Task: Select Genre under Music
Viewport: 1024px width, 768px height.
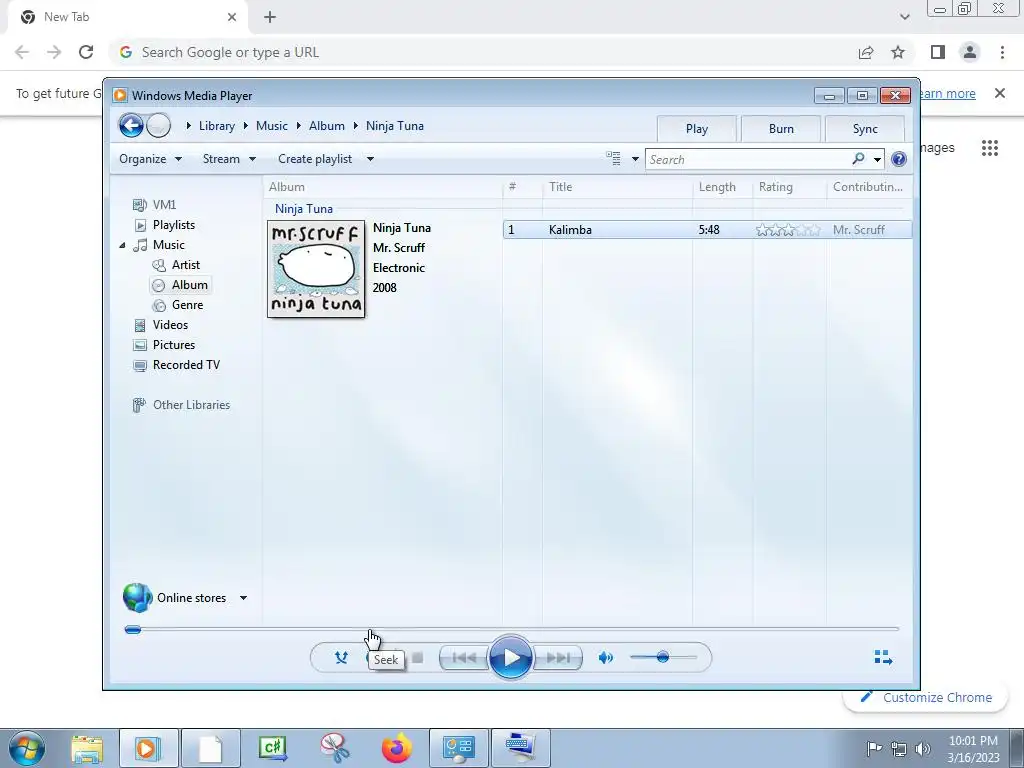Action: pos(187,305)
